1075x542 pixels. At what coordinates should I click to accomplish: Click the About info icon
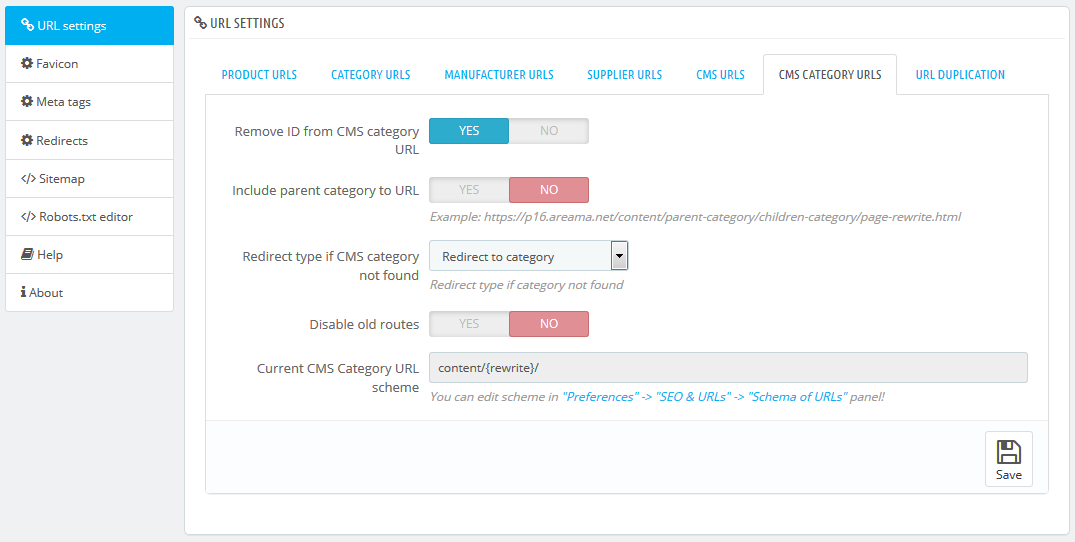pyautogui.click(x=23, y=293)
